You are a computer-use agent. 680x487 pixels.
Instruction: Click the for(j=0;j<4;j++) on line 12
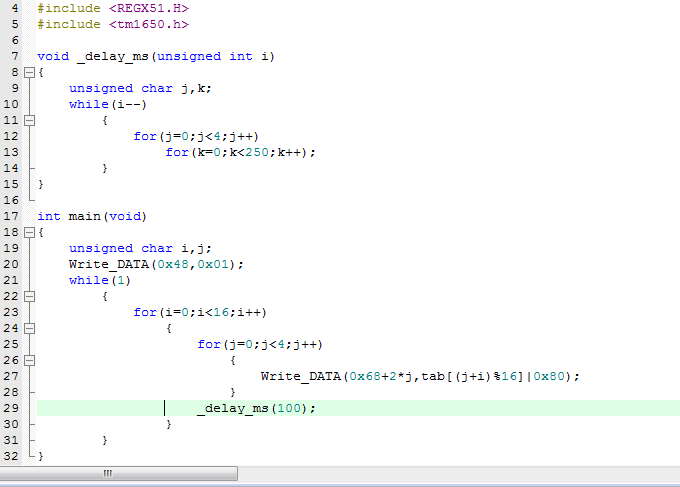196,137
